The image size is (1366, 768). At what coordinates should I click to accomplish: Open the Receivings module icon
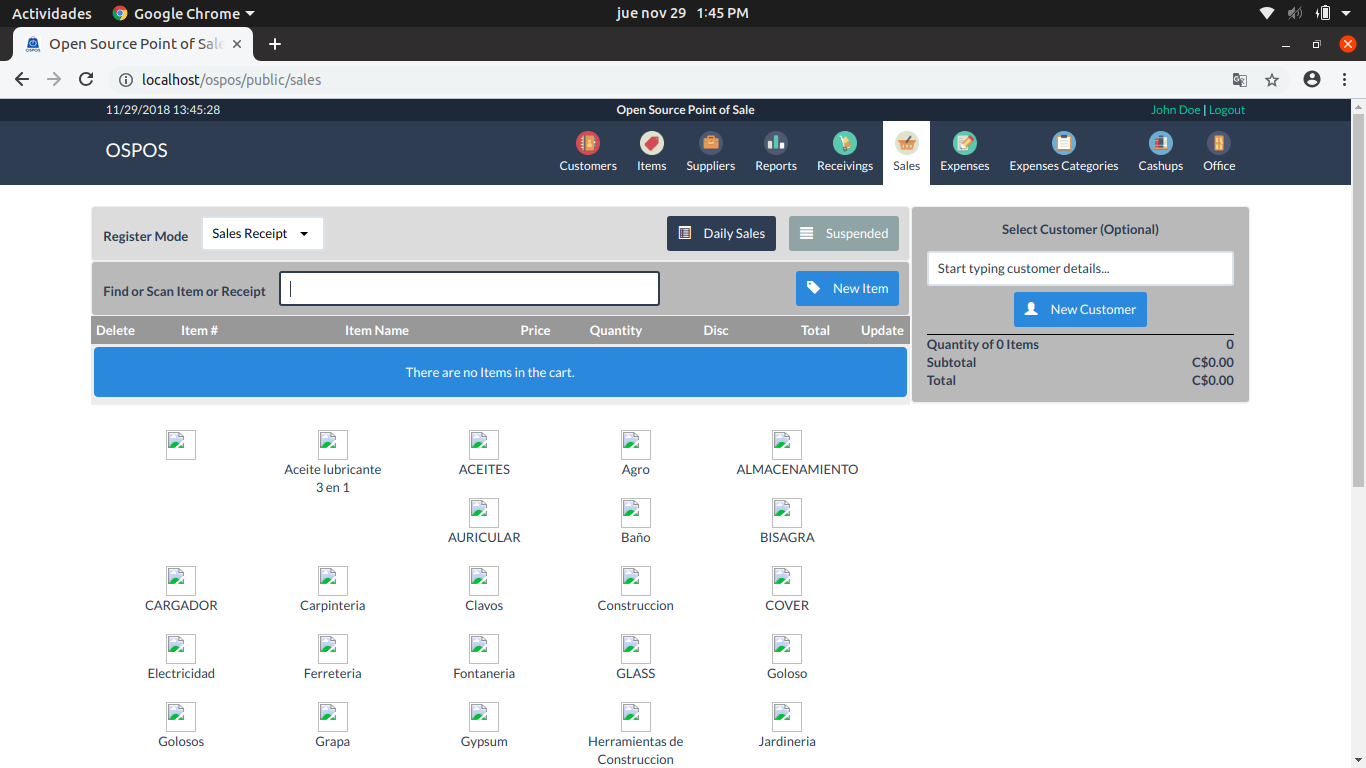click(x=844, y=150)
